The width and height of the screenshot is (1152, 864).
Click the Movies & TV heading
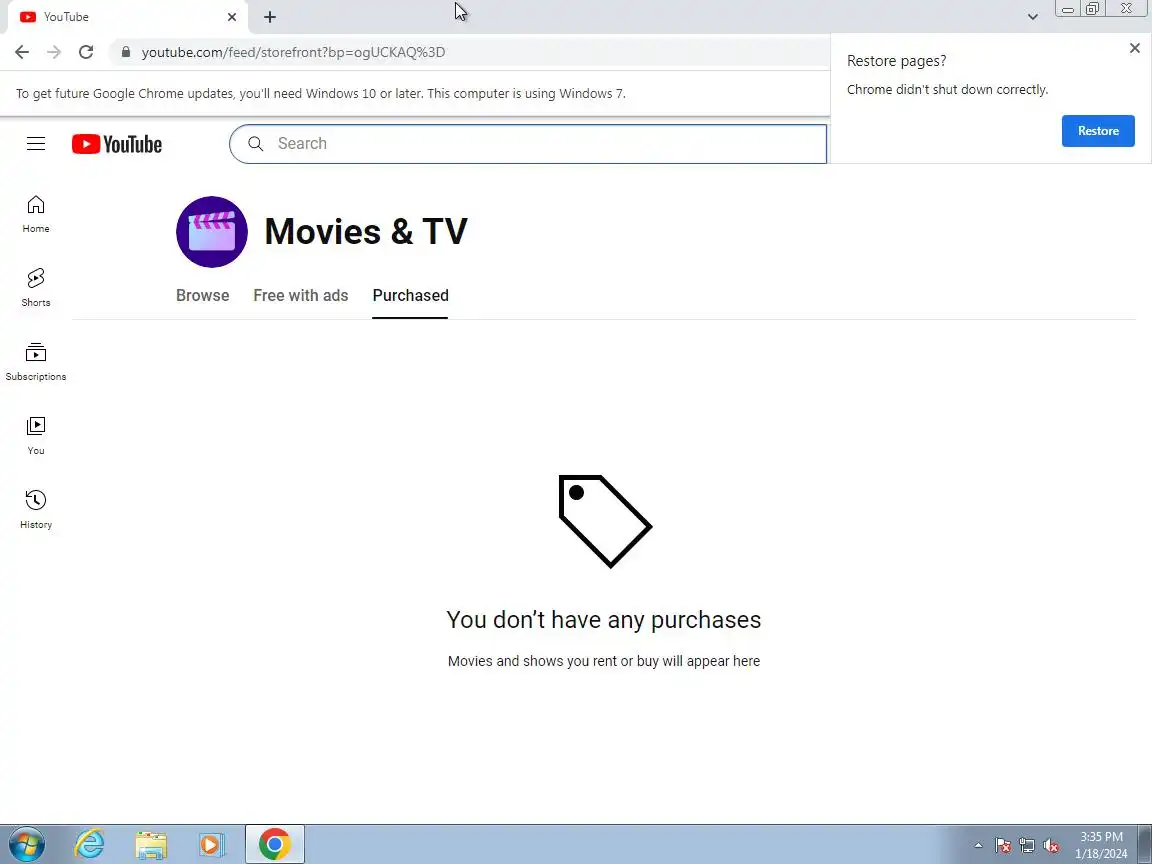[x=366, y=231]
